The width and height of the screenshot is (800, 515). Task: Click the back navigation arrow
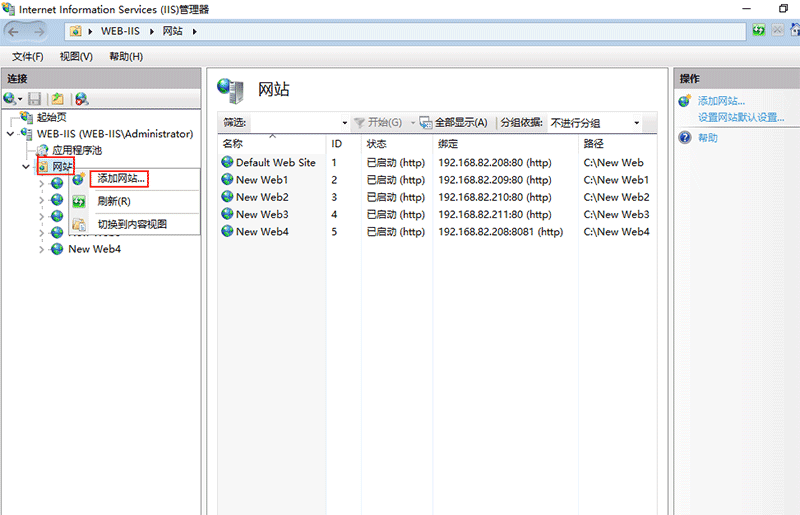(x=14, y=32)
